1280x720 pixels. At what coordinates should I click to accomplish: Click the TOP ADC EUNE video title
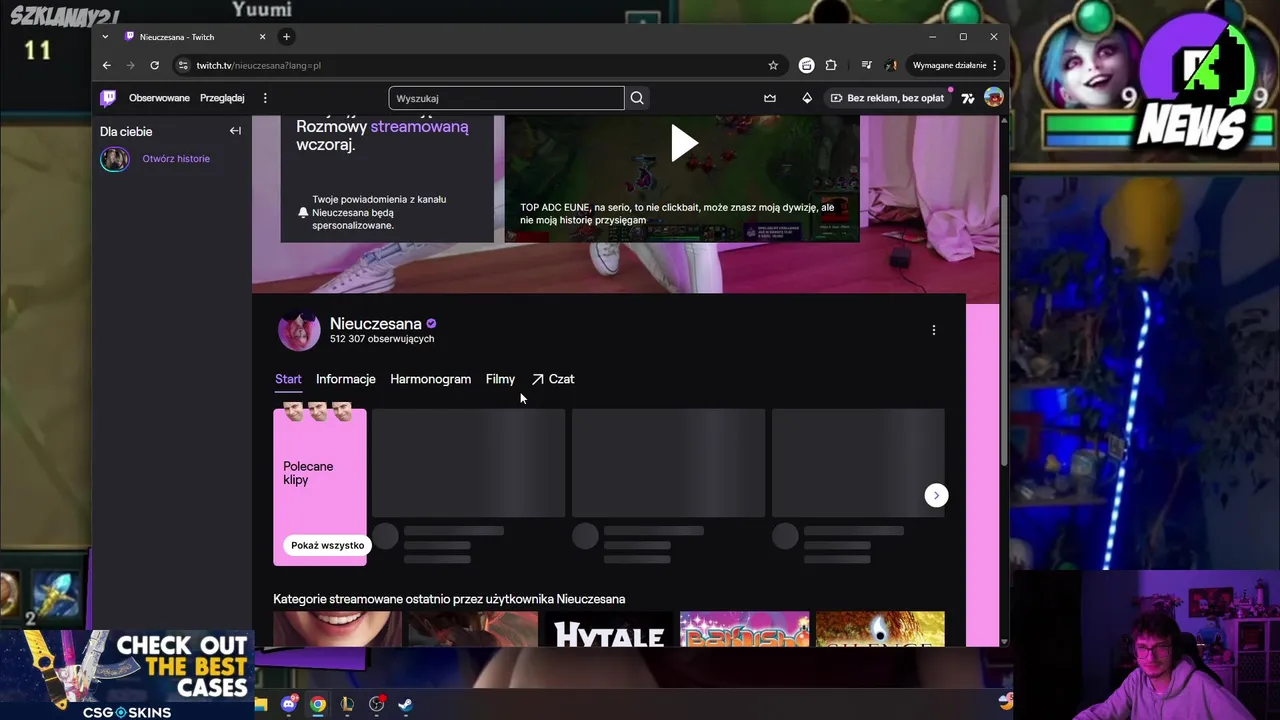point(677,214)
